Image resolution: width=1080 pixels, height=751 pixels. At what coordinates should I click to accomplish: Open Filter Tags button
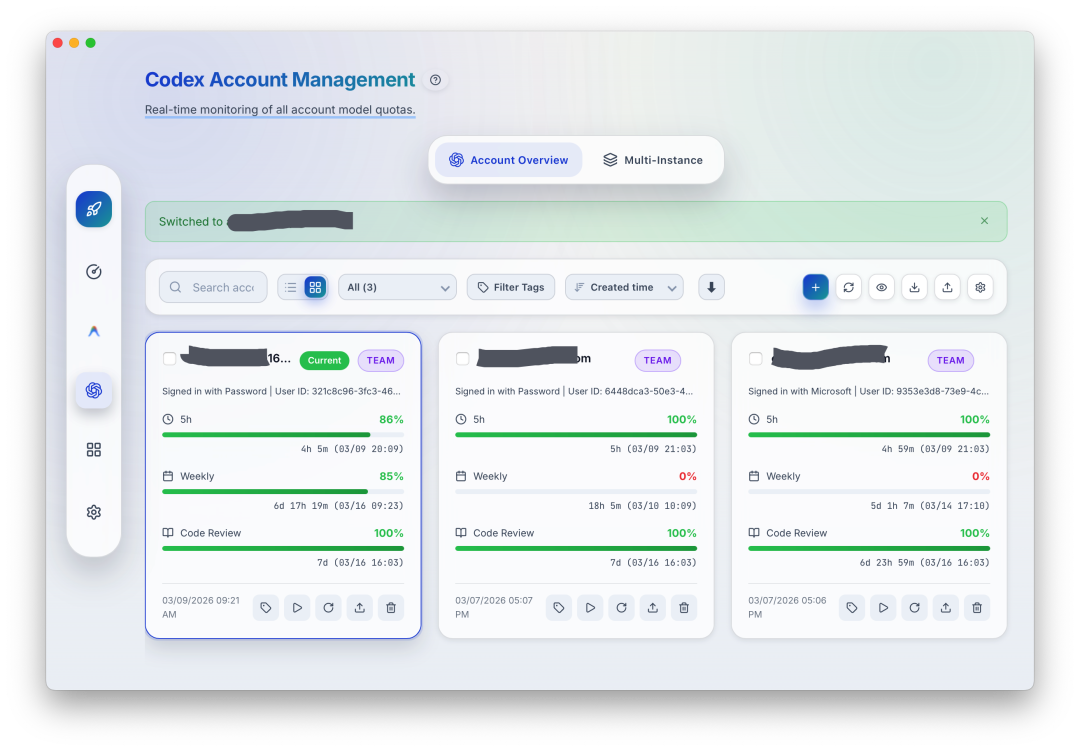[x=510, y=287]
